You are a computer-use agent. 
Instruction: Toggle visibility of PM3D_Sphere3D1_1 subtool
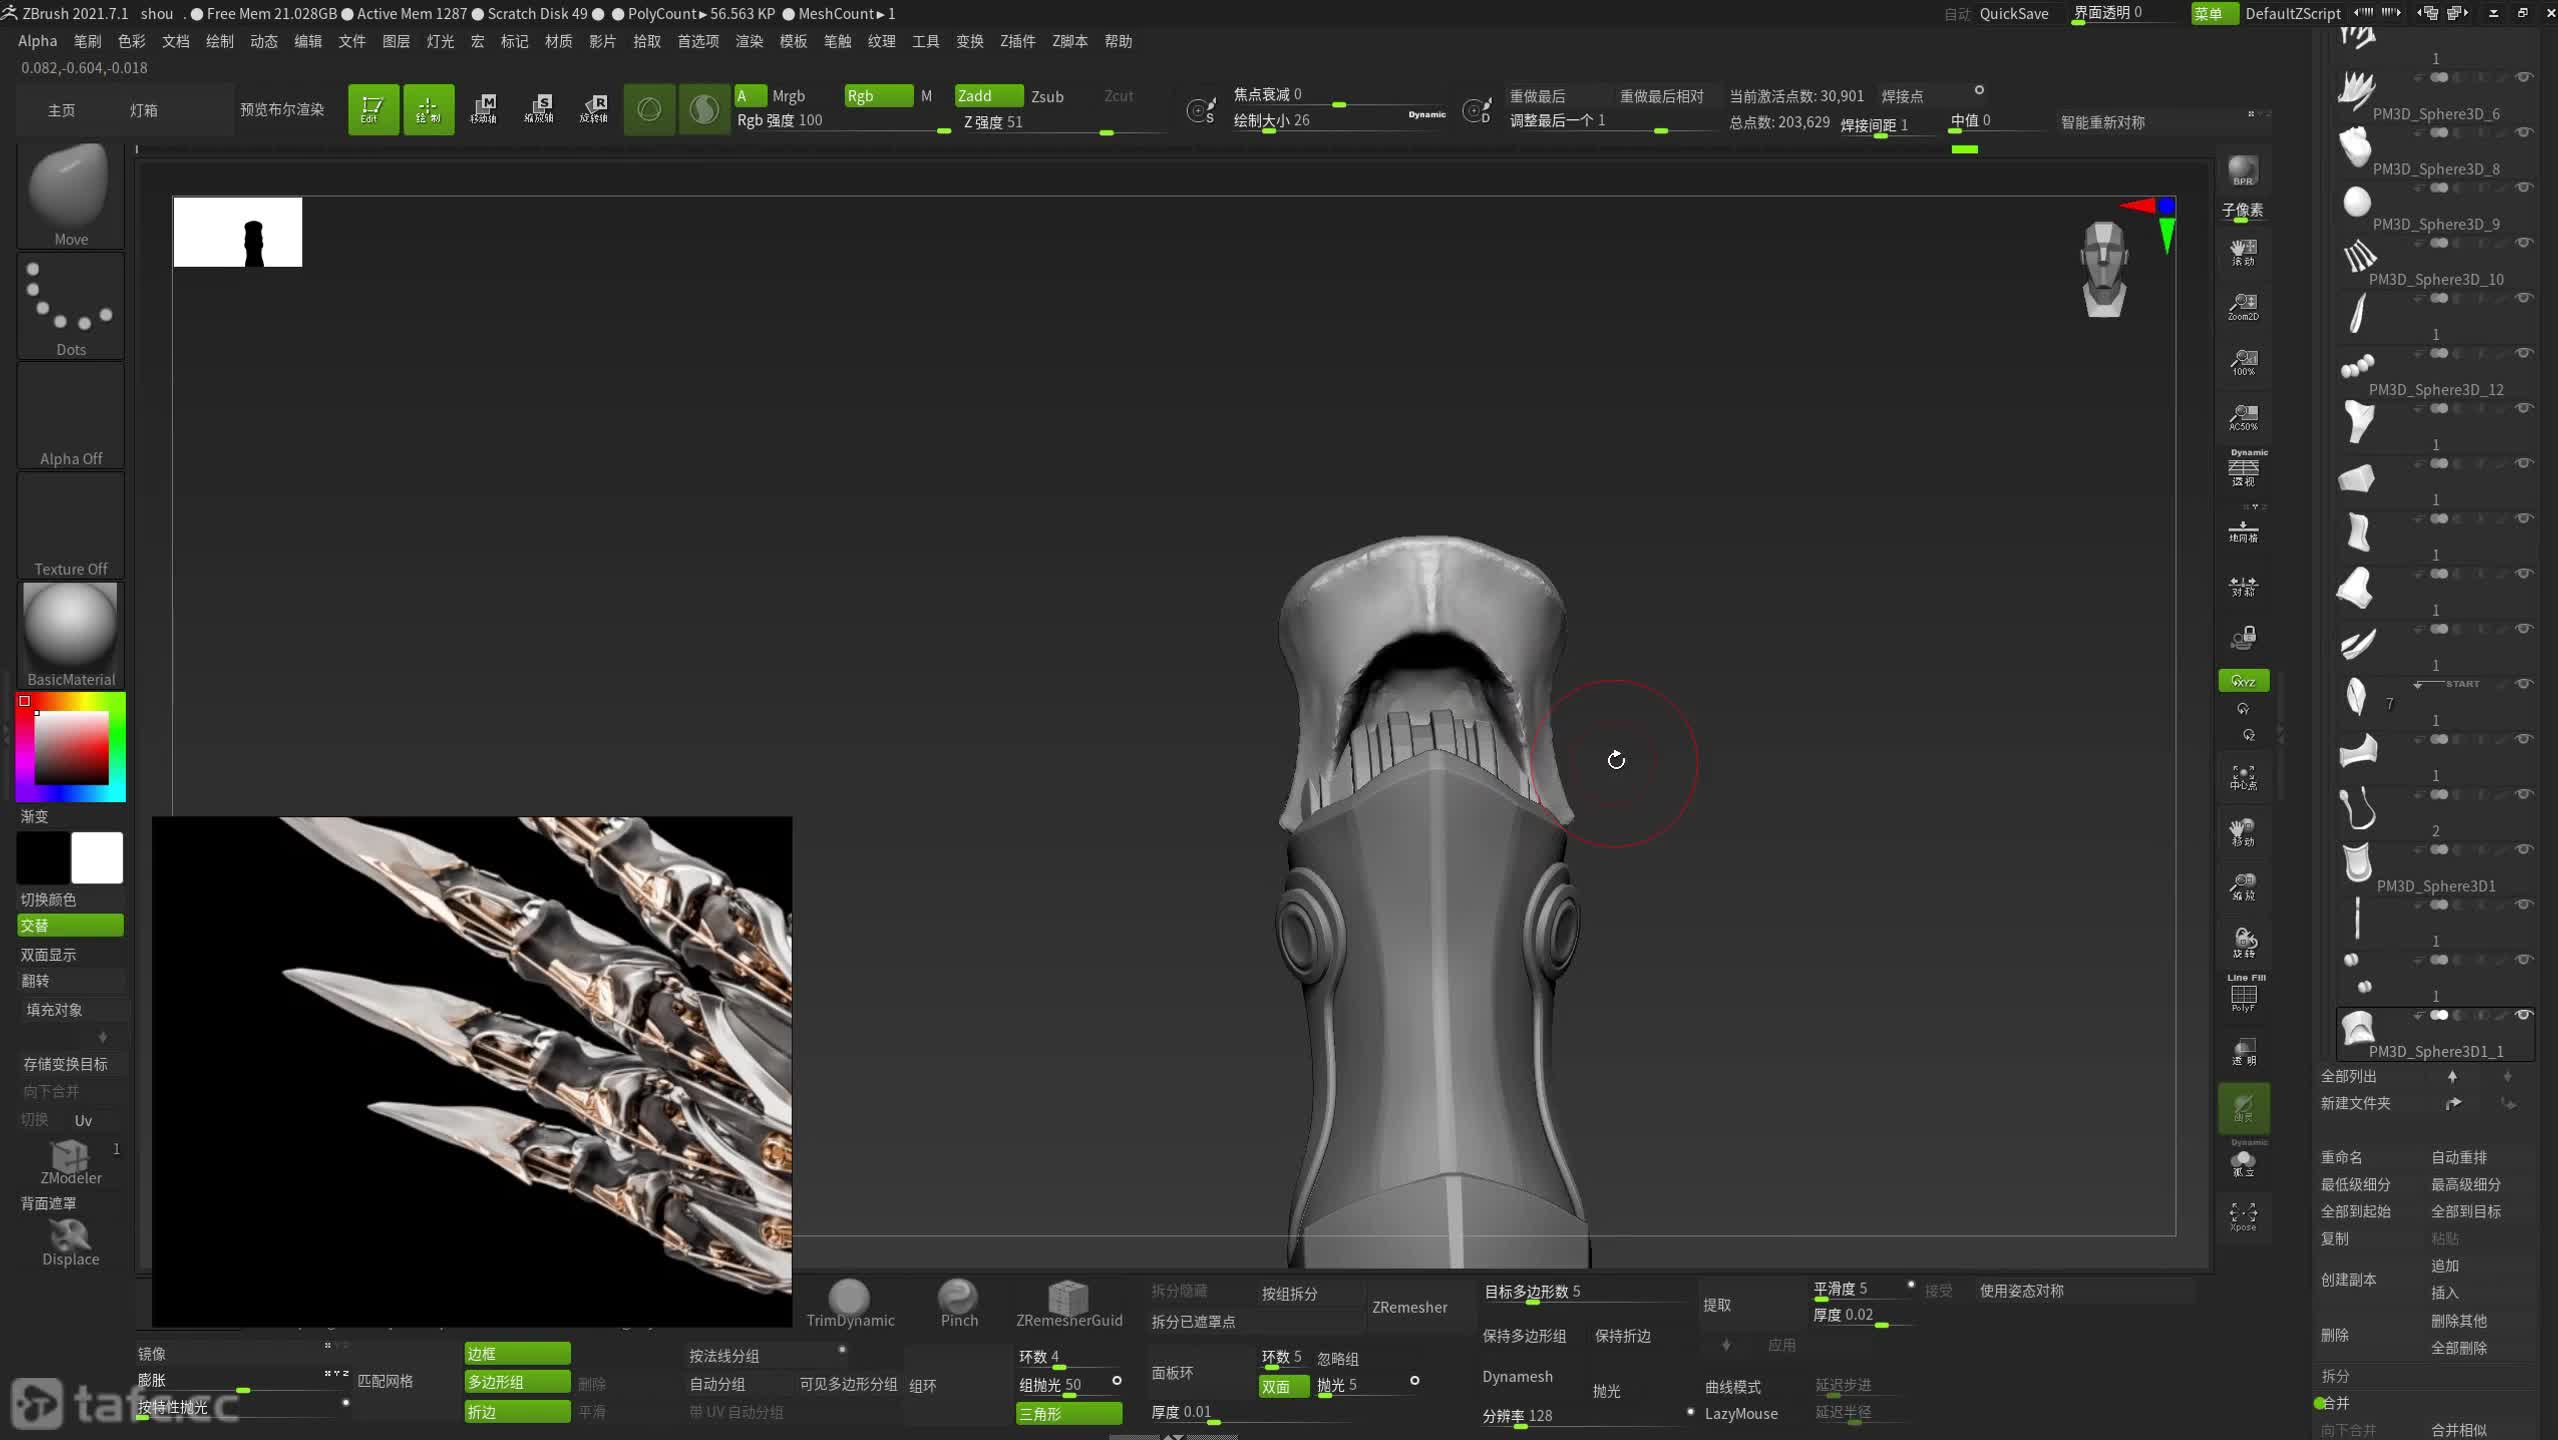tap(2524, 1015)
